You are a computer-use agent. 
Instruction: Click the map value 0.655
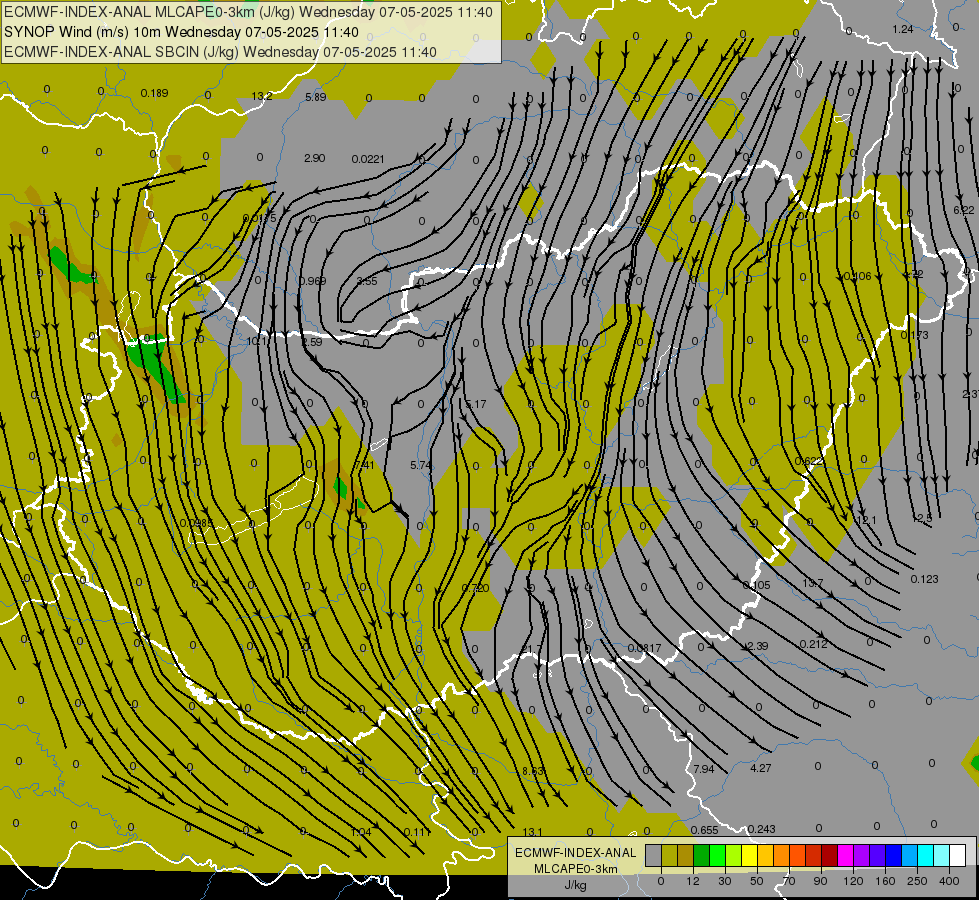click(705, 830)
